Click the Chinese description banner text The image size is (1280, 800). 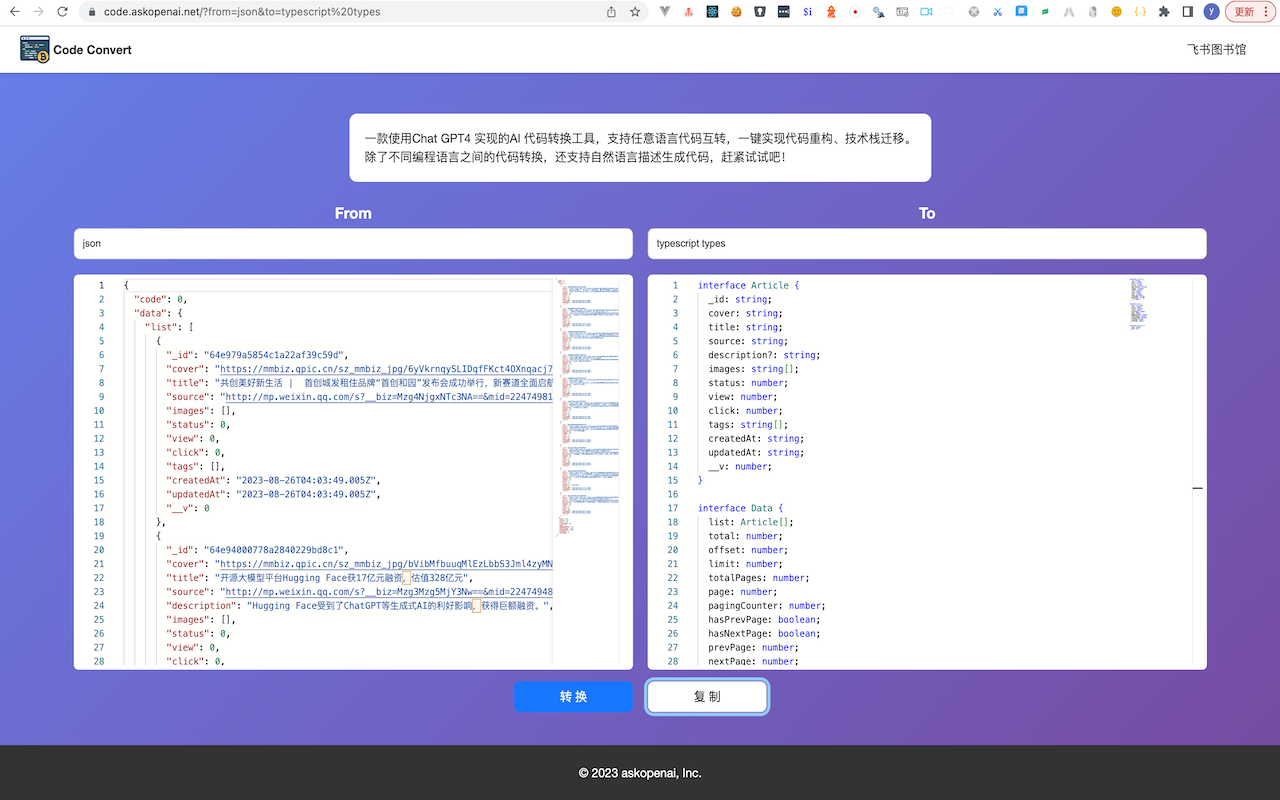point(640,147)
